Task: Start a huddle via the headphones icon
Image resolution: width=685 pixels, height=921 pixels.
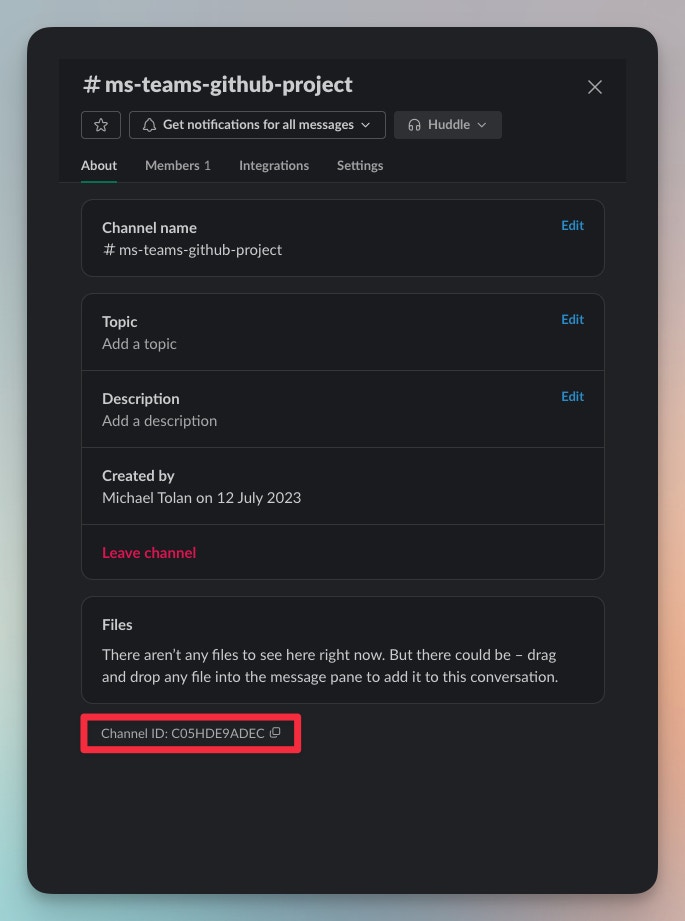Action: 415,125
